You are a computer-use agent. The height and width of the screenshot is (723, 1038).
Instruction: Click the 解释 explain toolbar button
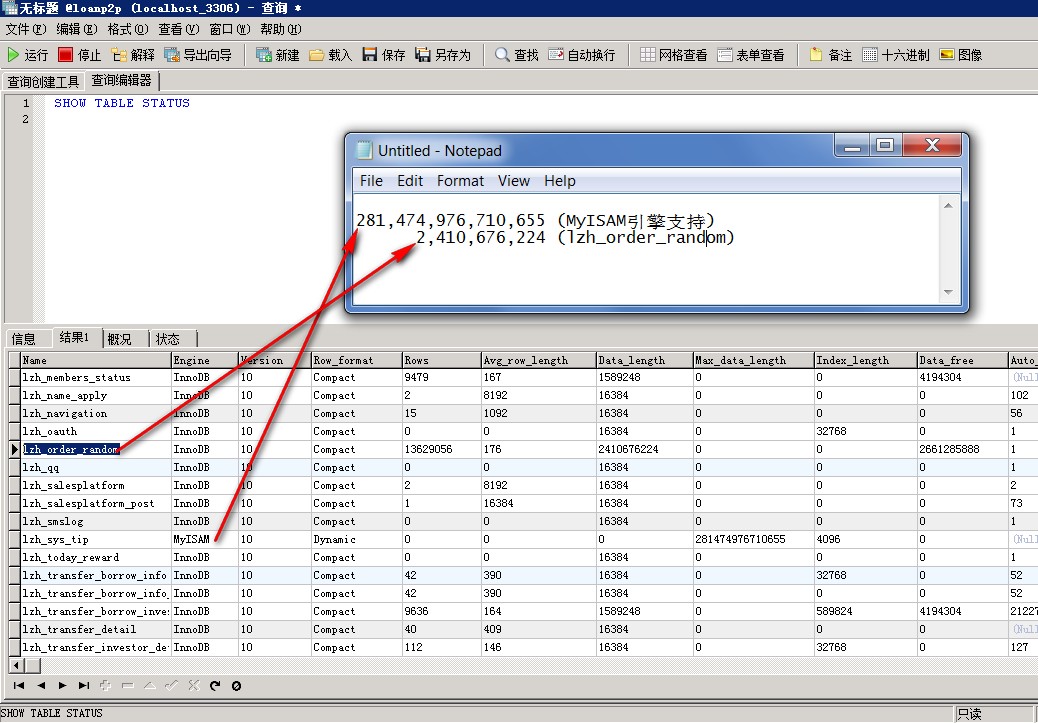coord(133,55)
